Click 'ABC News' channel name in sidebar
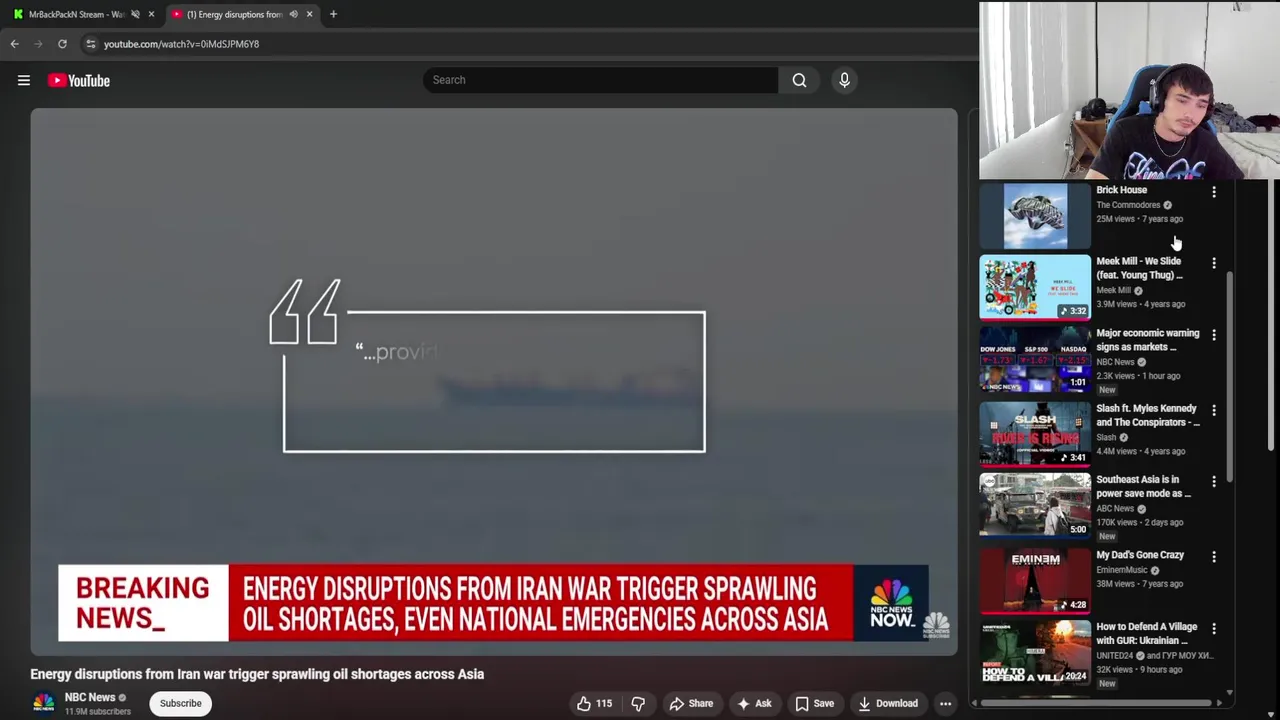Screen dimensions: 1280x720 click(x=1115, y=508)
